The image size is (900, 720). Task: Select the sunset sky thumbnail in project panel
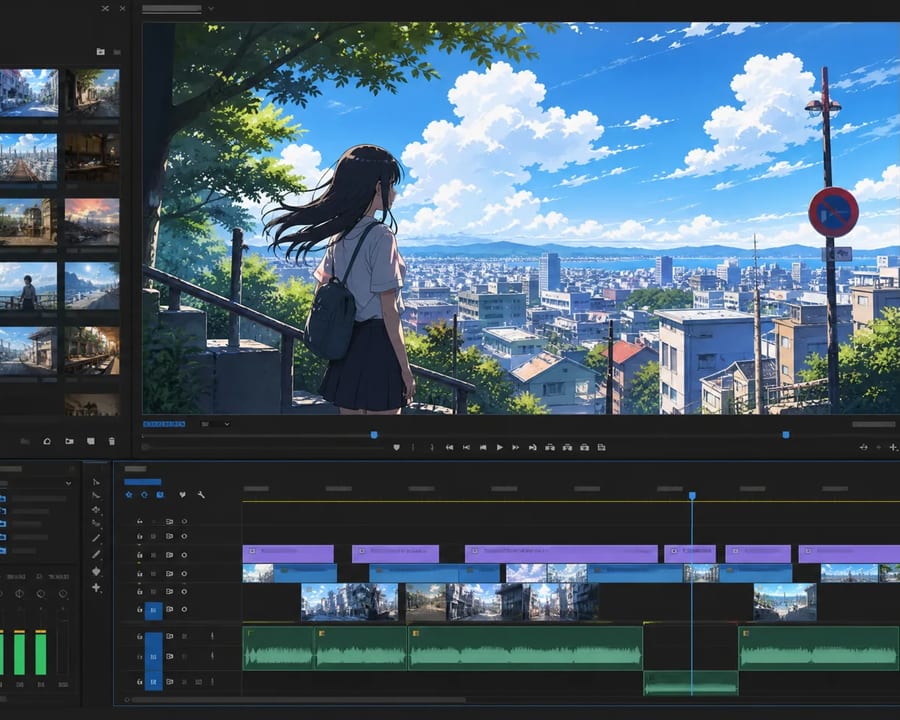click(x=92, y=222)
